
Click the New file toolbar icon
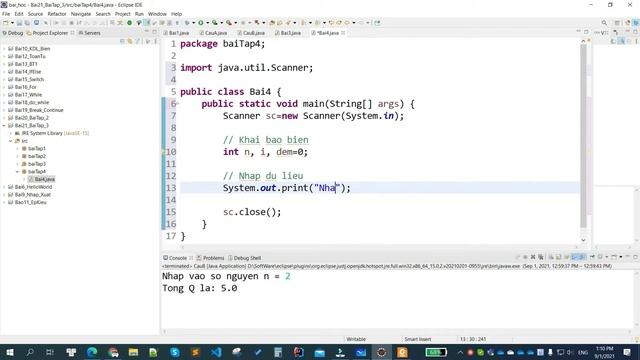(5, 23)
